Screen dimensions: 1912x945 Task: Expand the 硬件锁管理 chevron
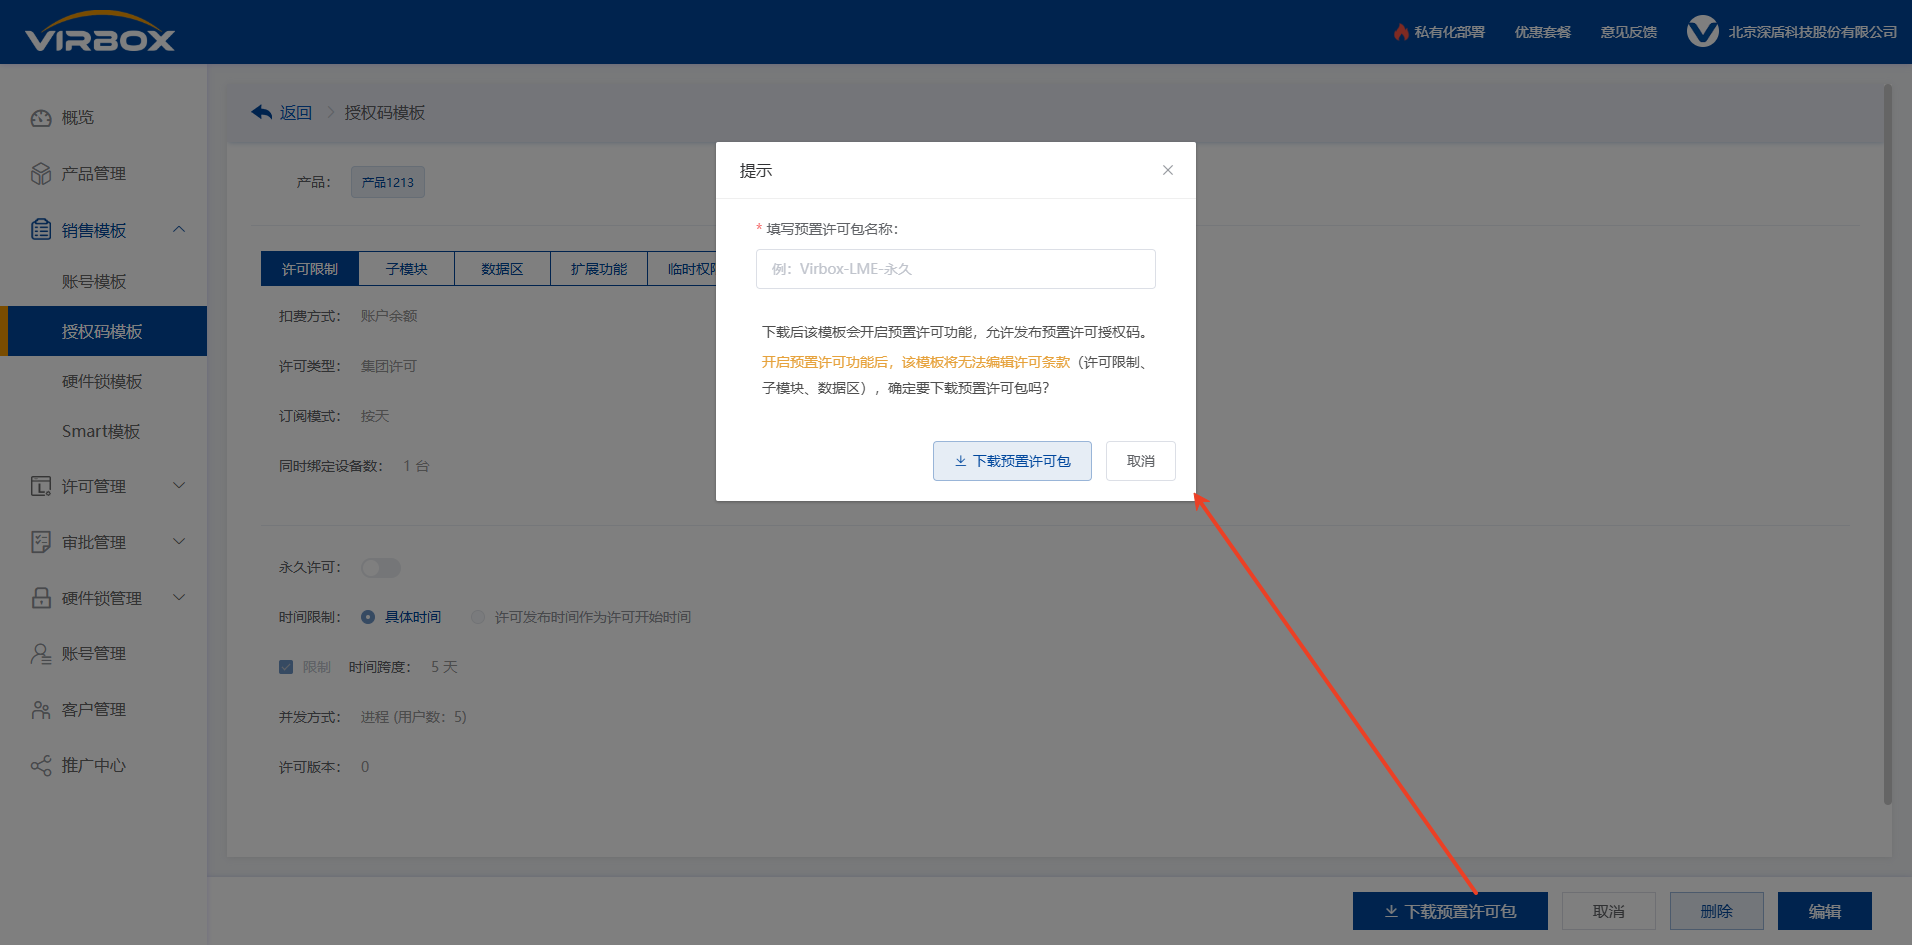pos(179,598)
